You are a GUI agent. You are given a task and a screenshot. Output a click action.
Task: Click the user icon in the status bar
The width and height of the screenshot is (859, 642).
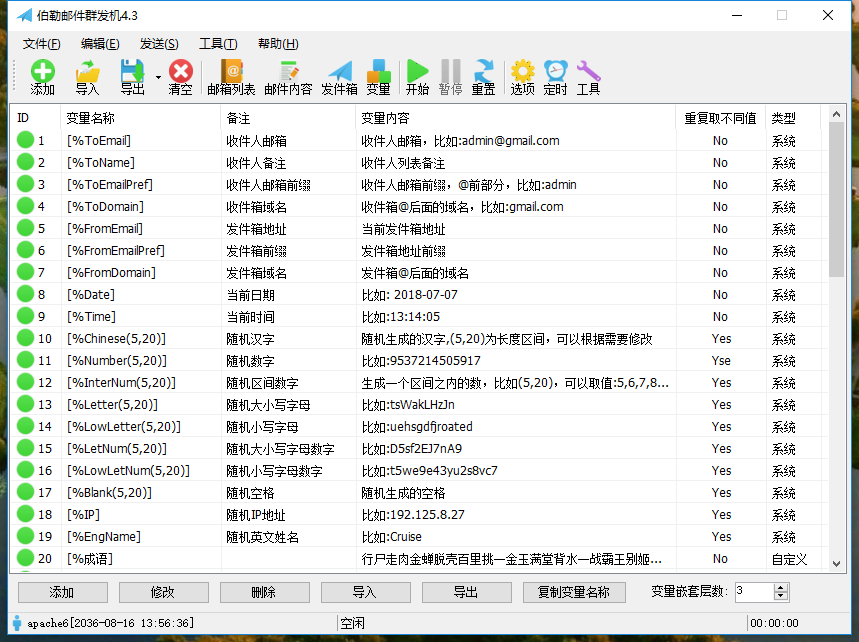coord(17,623)
